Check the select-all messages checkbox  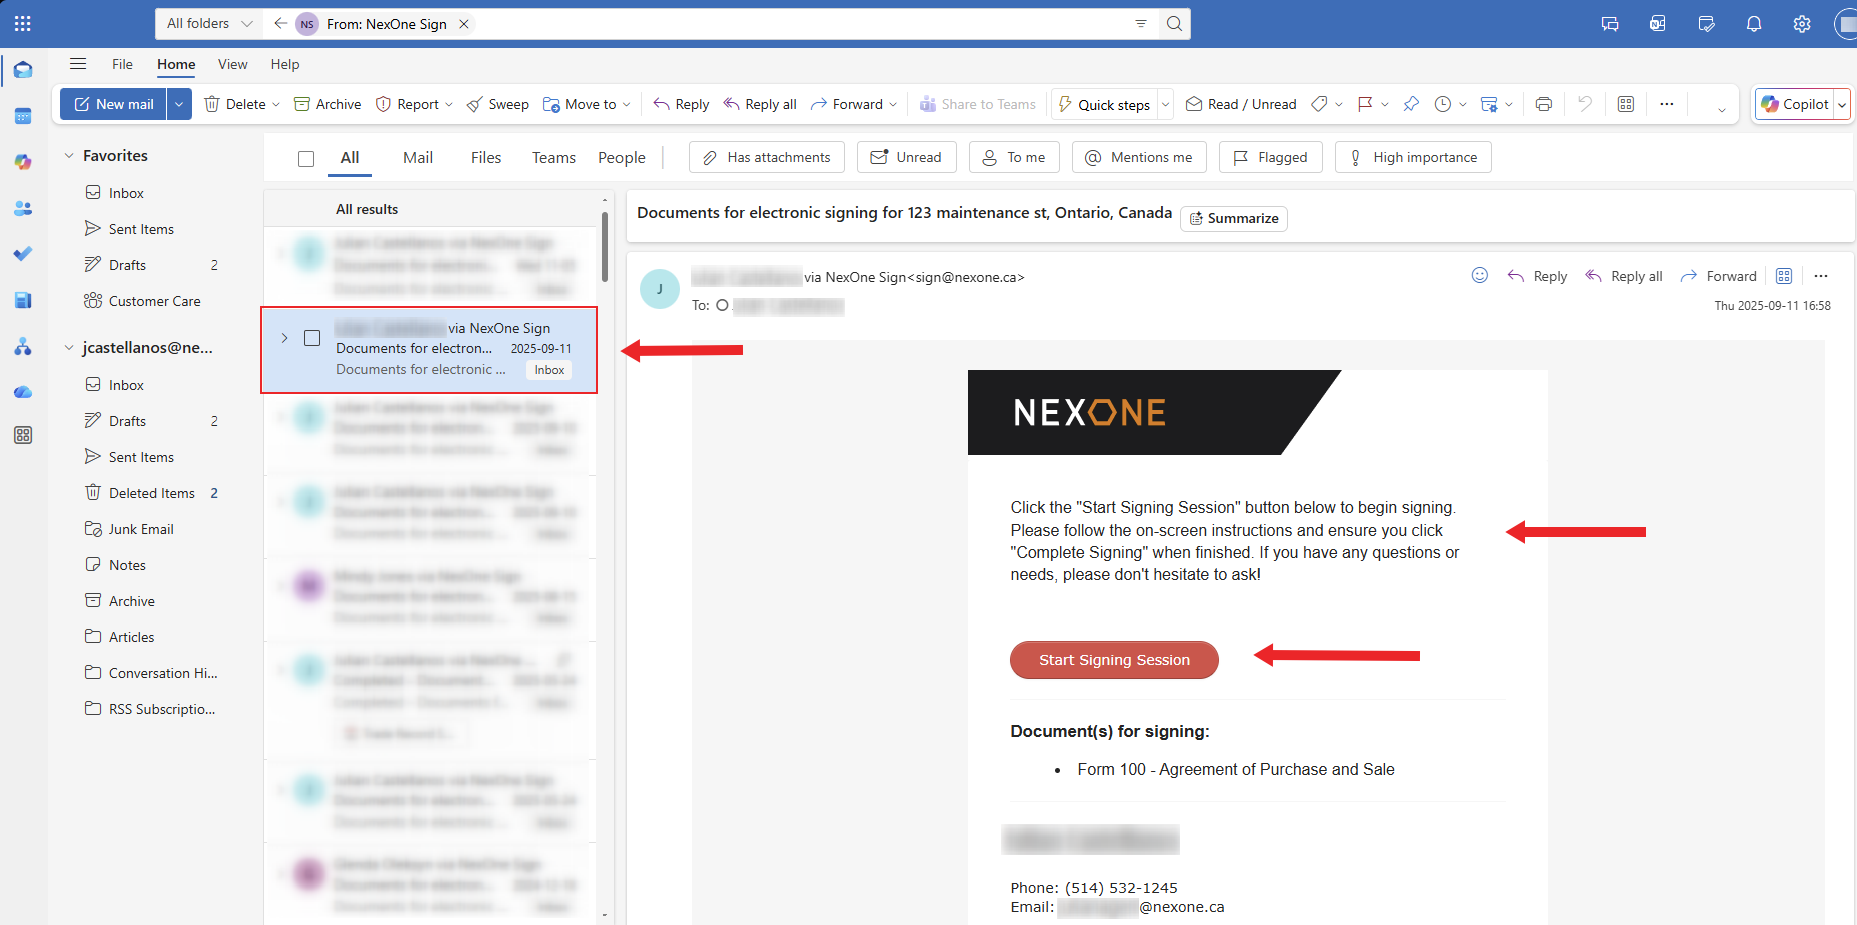(x=306, y=158)
